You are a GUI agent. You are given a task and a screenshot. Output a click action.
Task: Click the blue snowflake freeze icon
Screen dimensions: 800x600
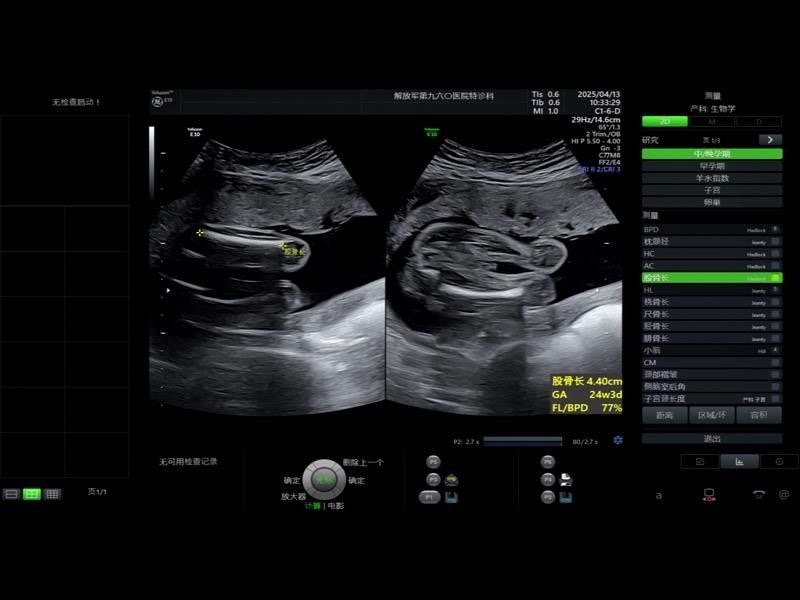618,440
